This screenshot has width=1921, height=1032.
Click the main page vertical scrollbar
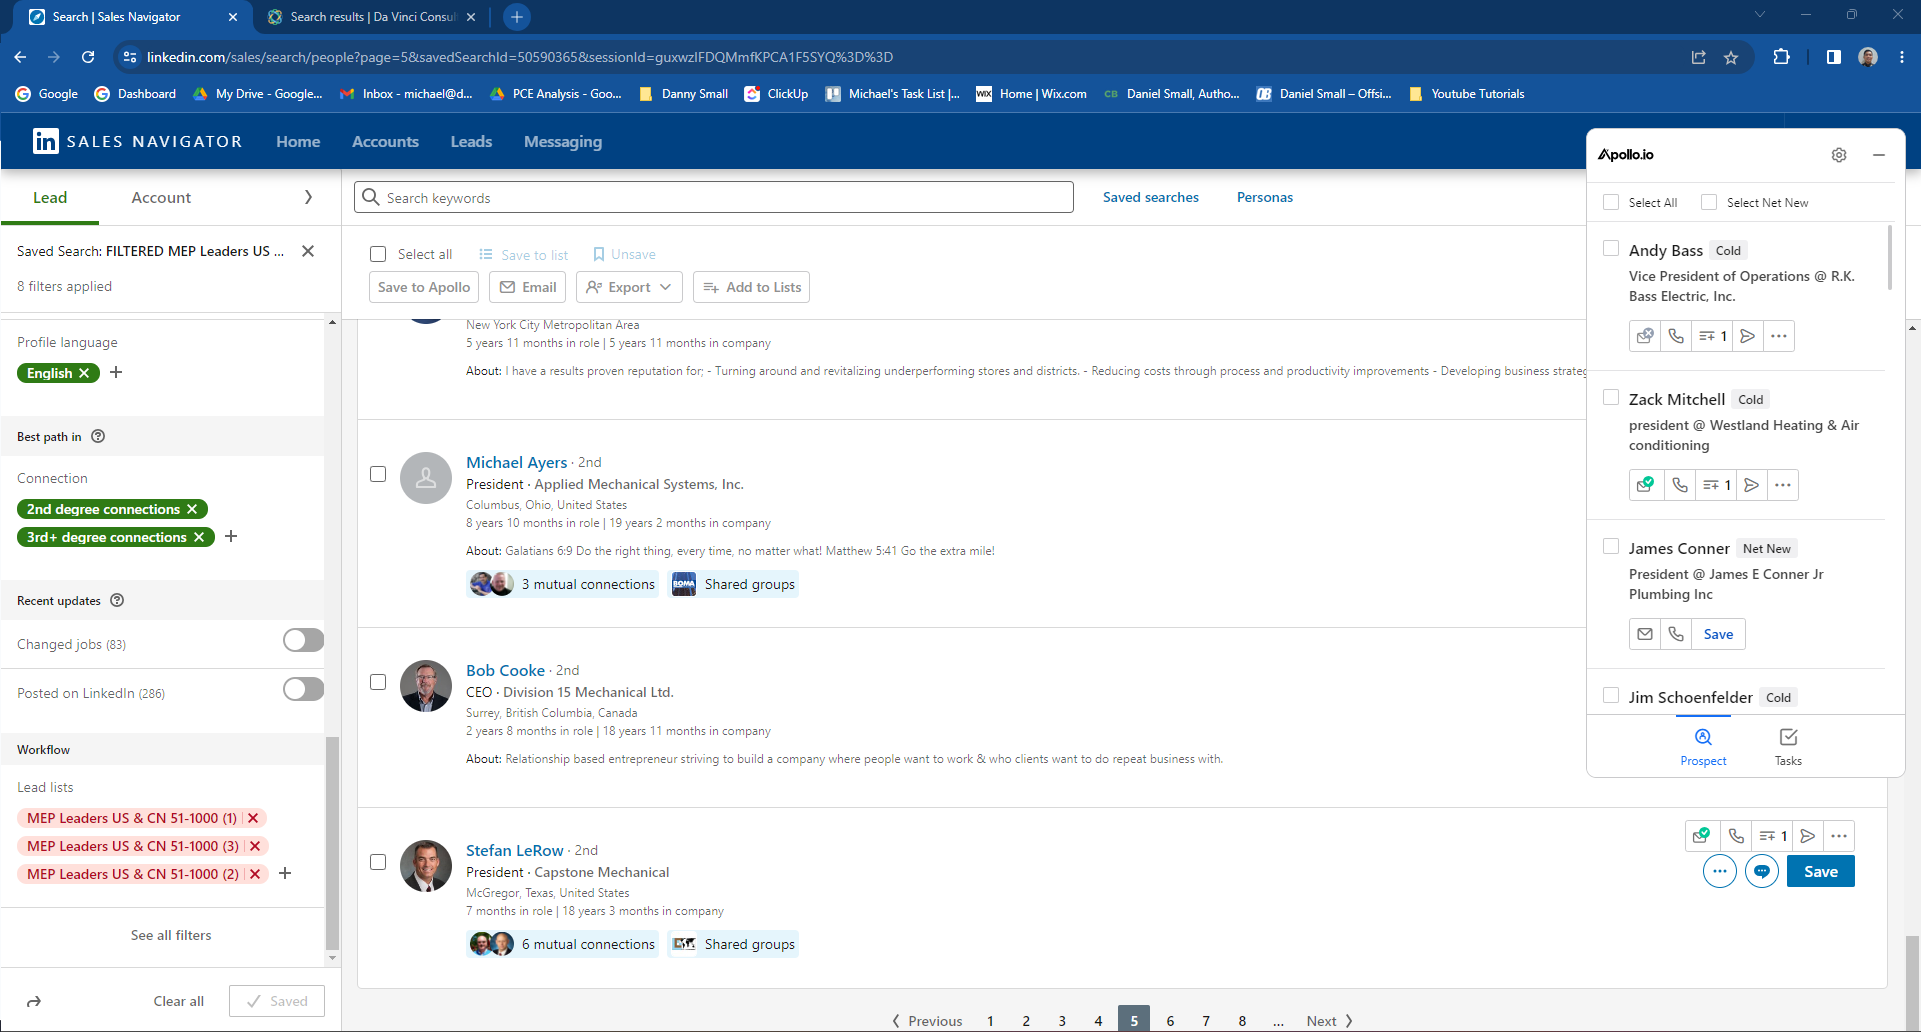click(x=1913, y=984)
